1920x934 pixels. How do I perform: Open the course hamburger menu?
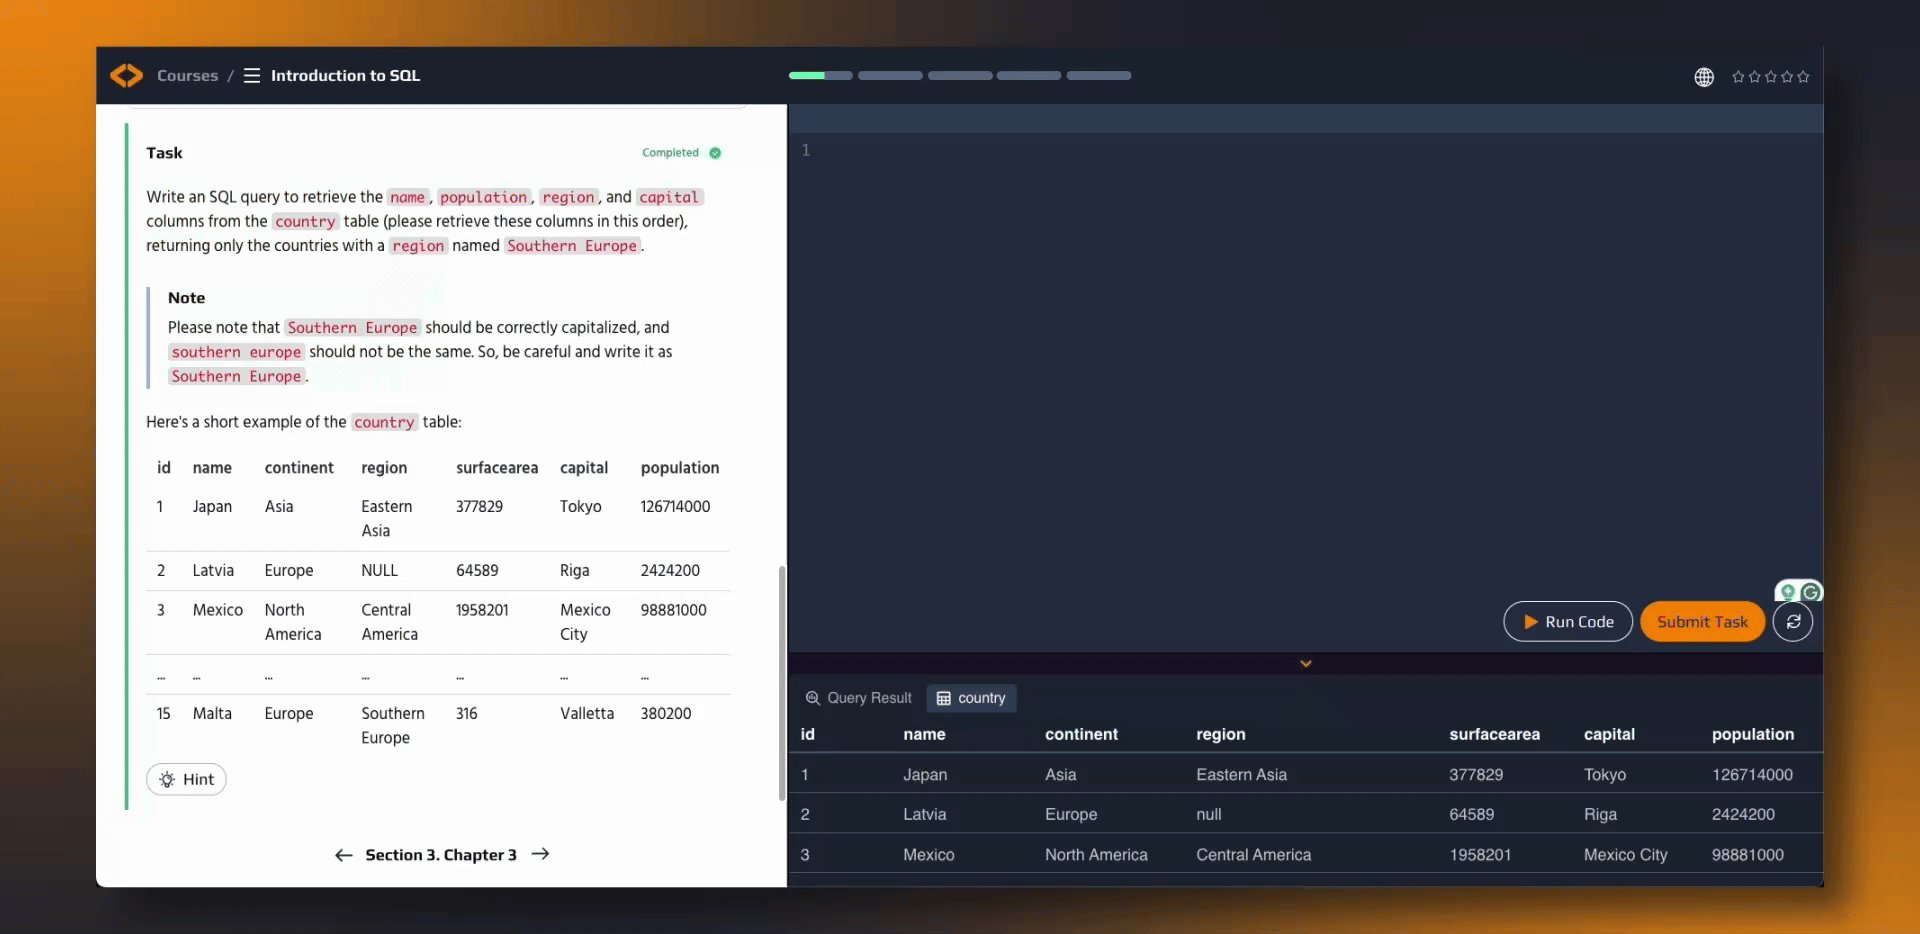252,76
